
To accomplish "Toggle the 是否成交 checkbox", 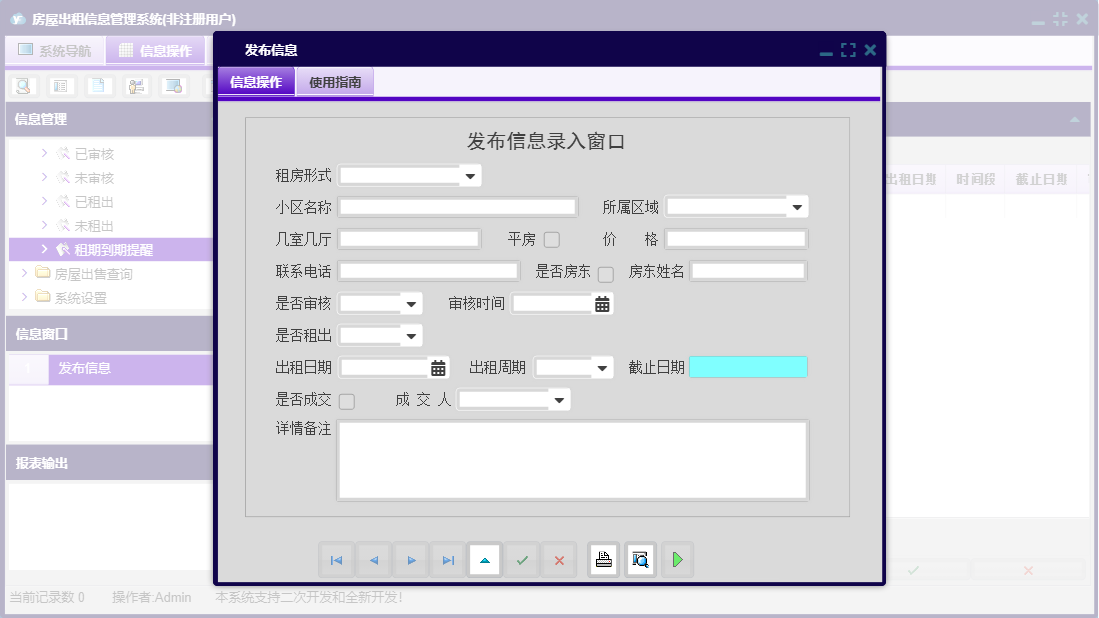I will (x=345, y=399).
